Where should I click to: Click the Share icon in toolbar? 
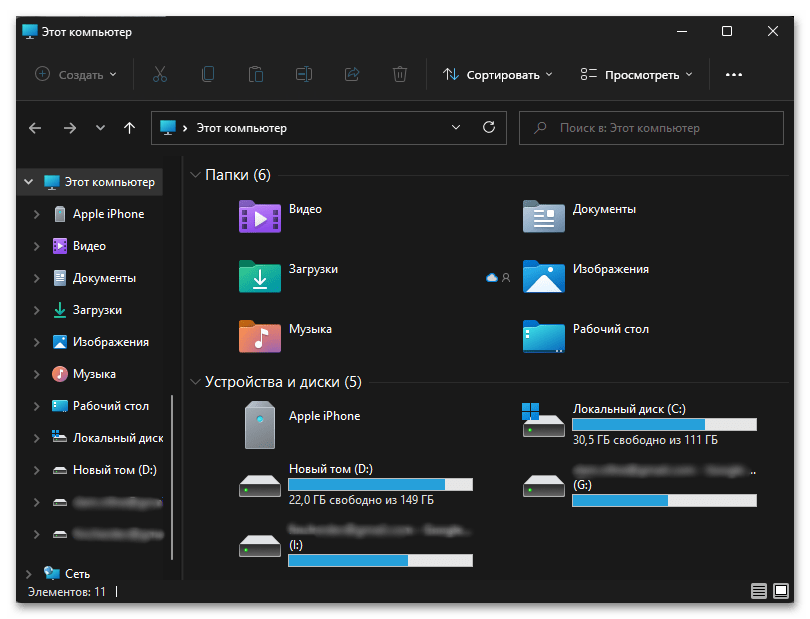click(352, 74)
